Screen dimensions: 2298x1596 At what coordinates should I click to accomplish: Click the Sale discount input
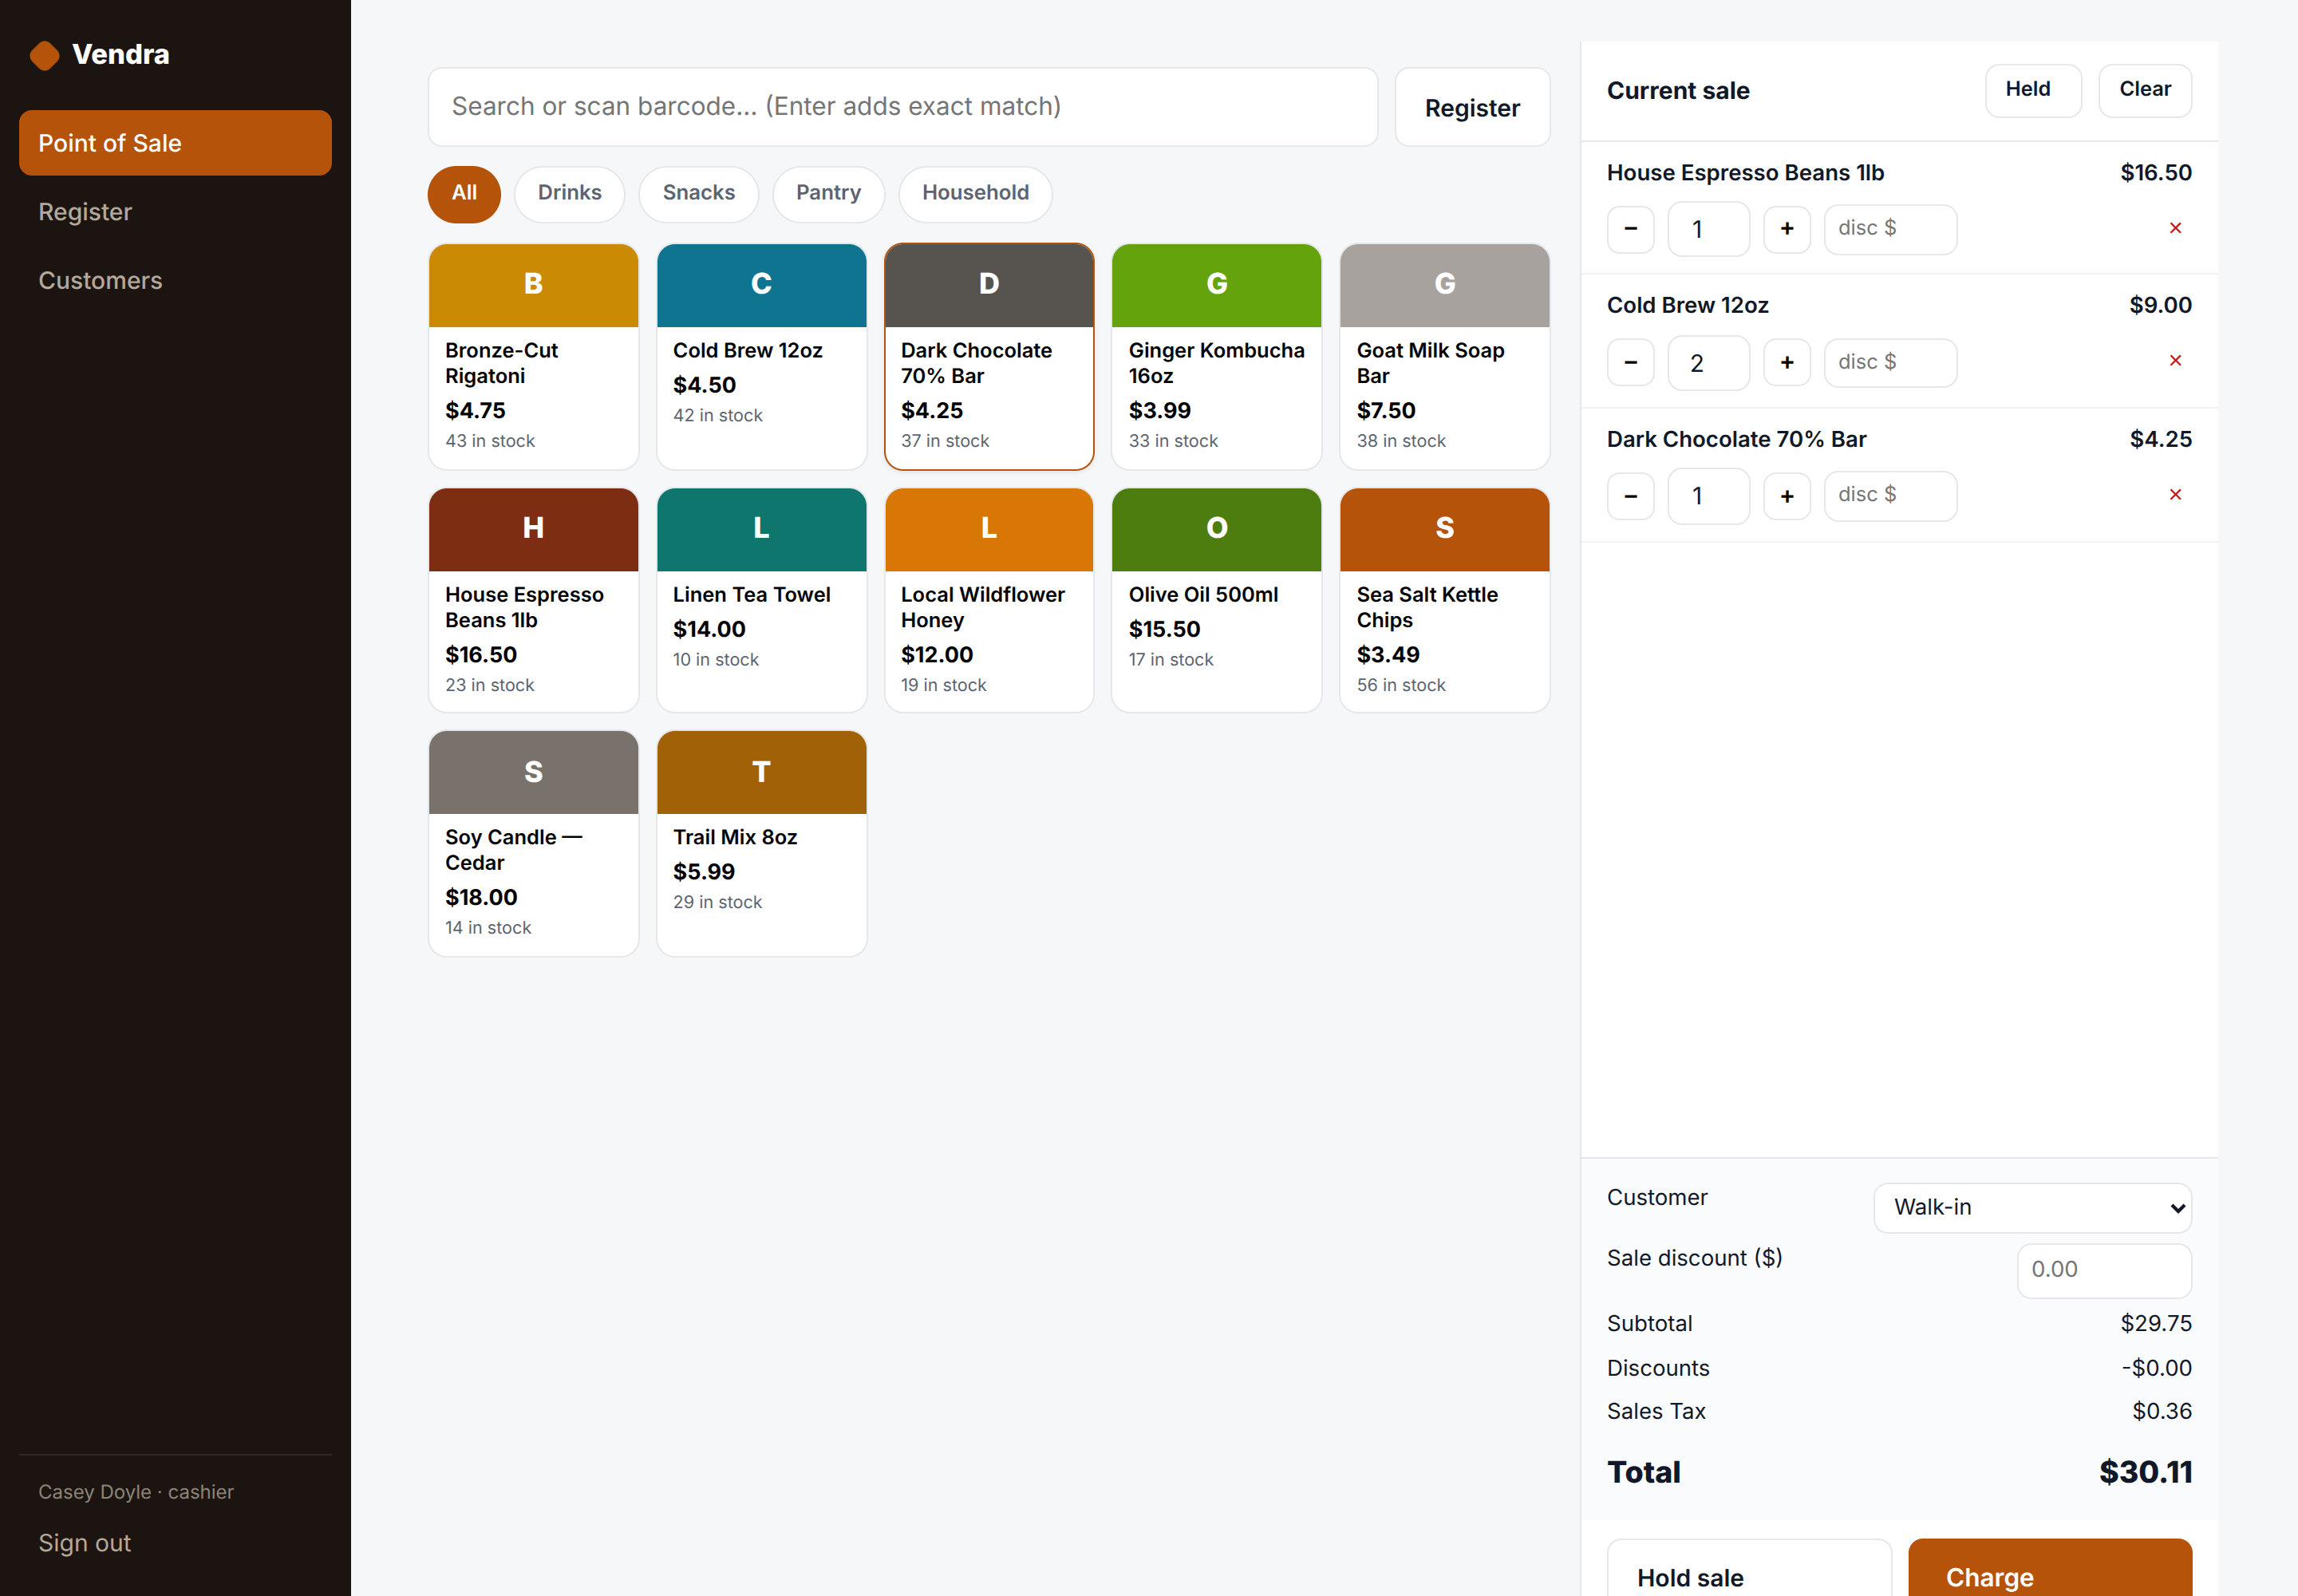(2104, 1270)
